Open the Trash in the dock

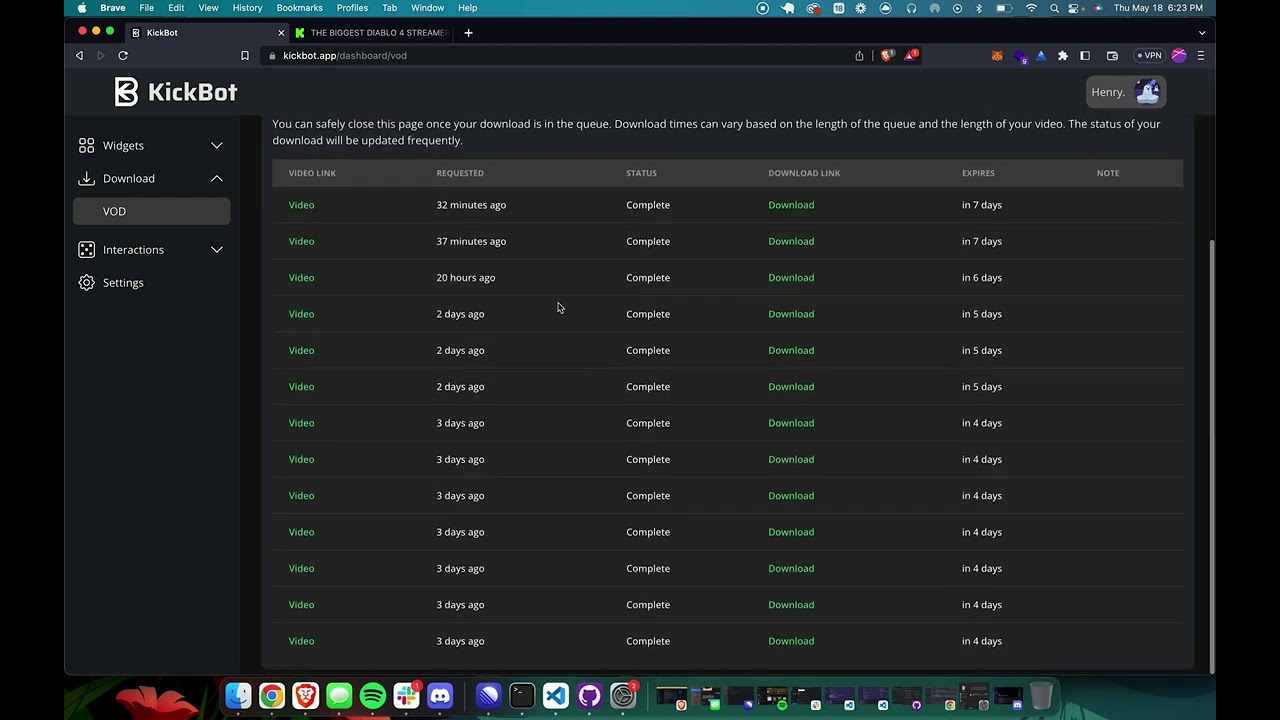[1041, 696]
